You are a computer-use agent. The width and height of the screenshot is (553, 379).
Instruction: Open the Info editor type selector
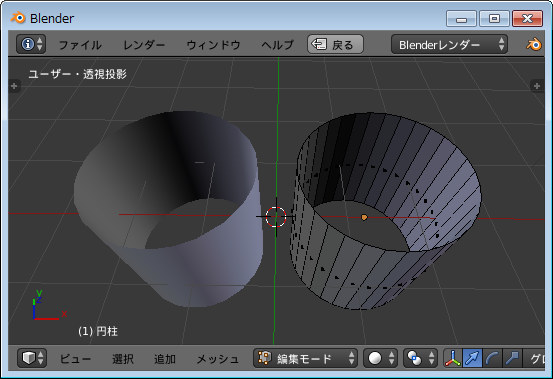[x=31, y=44]
